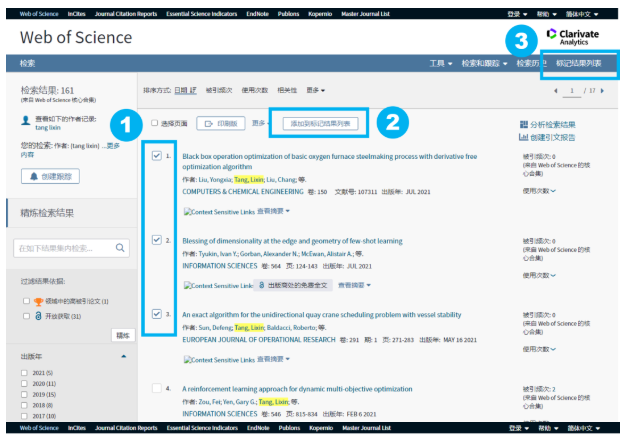Open the more sort options dropdown
The height and width of the screenshot is (439, 629).
tap(316, 90)
